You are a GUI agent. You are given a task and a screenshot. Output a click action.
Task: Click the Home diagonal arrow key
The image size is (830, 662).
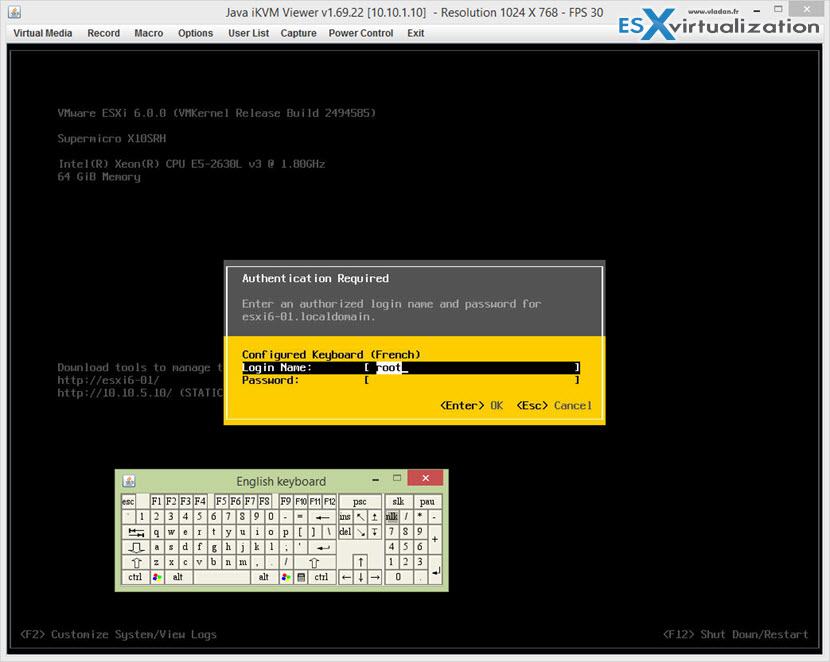(x=360, y=517)
